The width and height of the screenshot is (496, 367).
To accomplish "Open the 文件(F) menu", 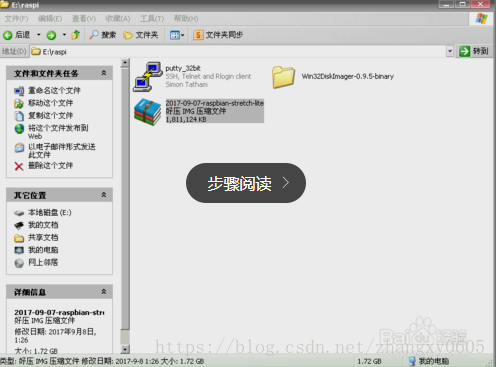I will (x=16, y=19).
